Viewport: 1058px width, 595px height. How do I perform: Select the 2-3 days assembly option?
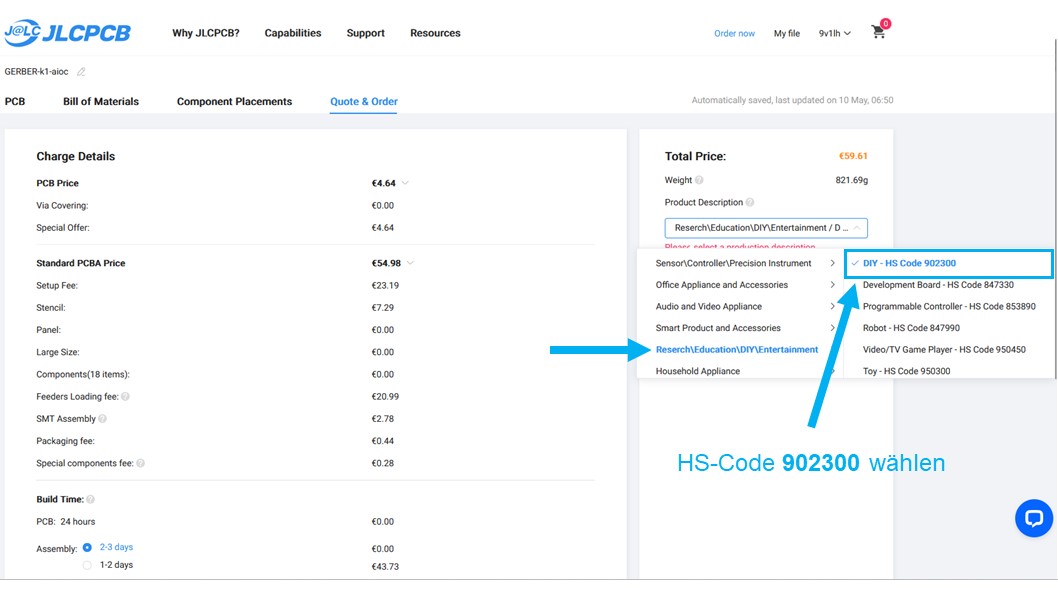(x=88, y=547)
